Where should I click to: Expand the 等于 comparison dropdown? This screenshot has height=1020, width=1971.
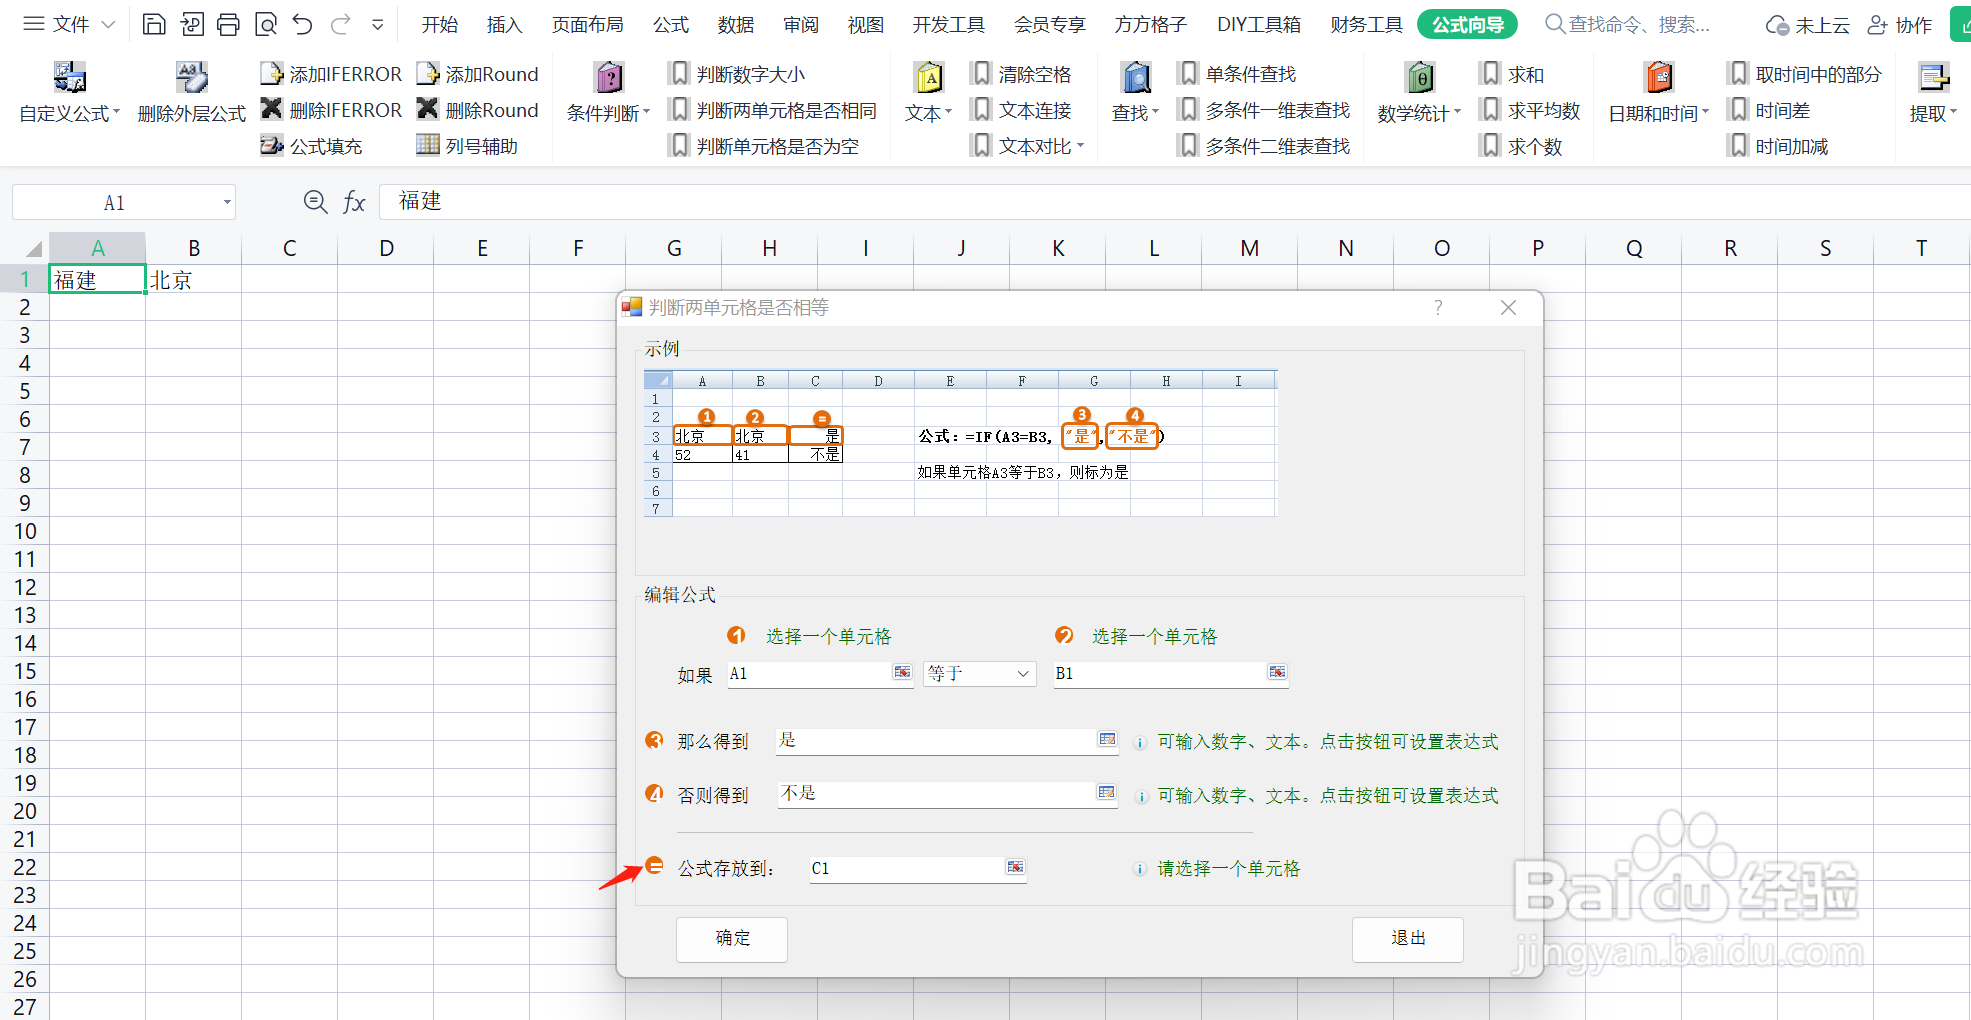point(1023,674)
